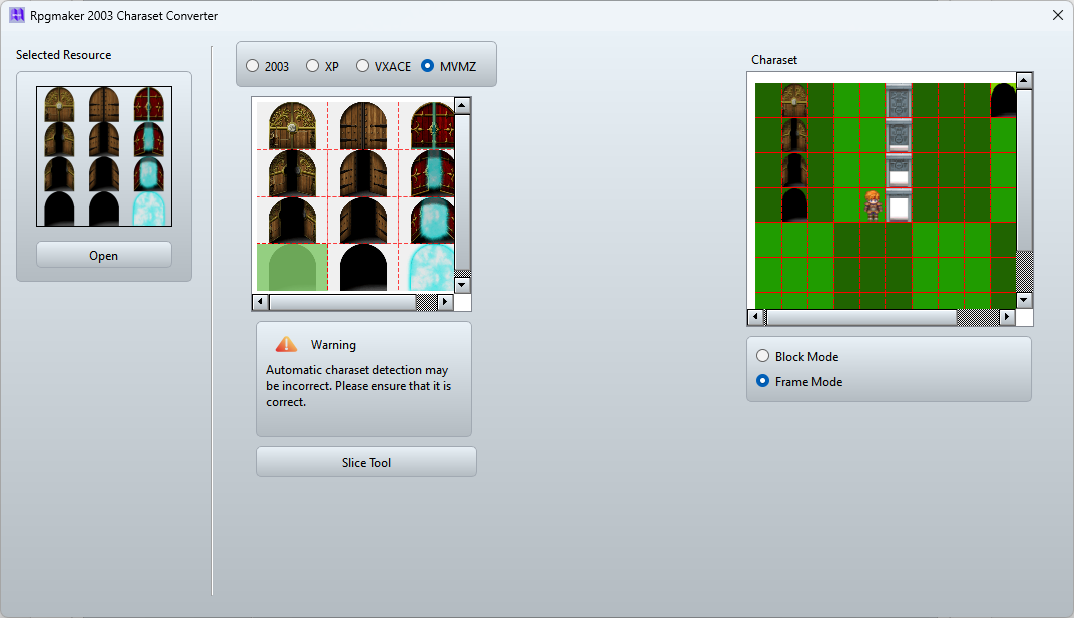Click the Charaset preview scroll down arrow
Image resolution: width=1074 pixels, height=618 pixels.
1024,299
